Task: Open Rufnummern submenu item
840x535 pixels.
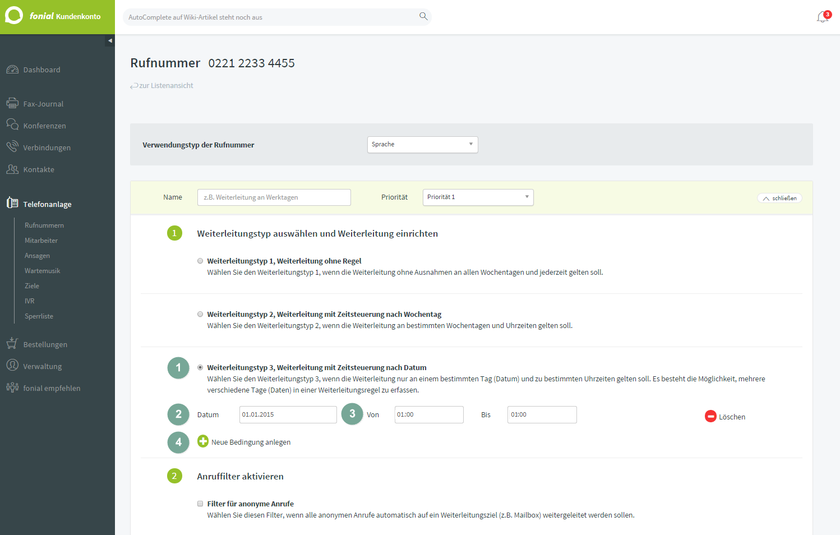Action: [44, 225]
